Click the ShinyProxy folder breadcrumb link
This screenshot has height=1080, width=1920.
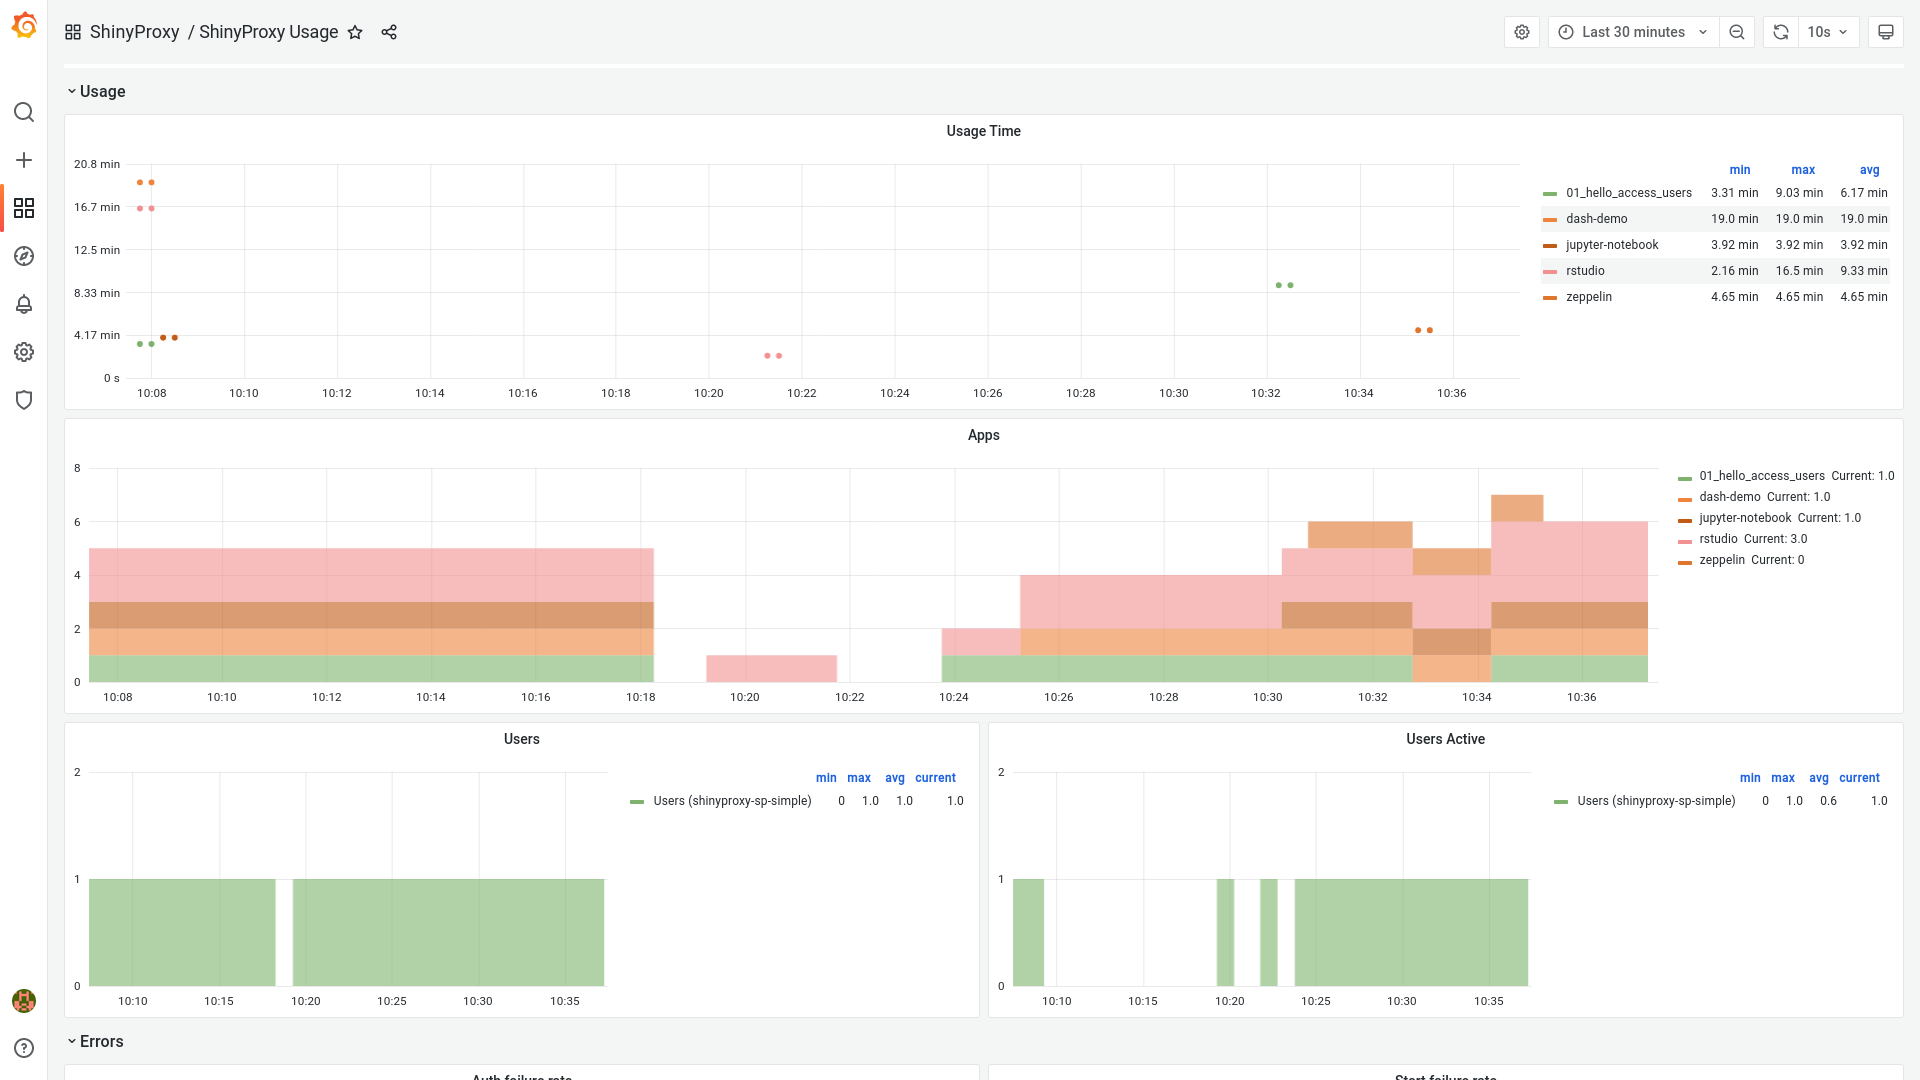pyautogui.click(x=134, y=32)
